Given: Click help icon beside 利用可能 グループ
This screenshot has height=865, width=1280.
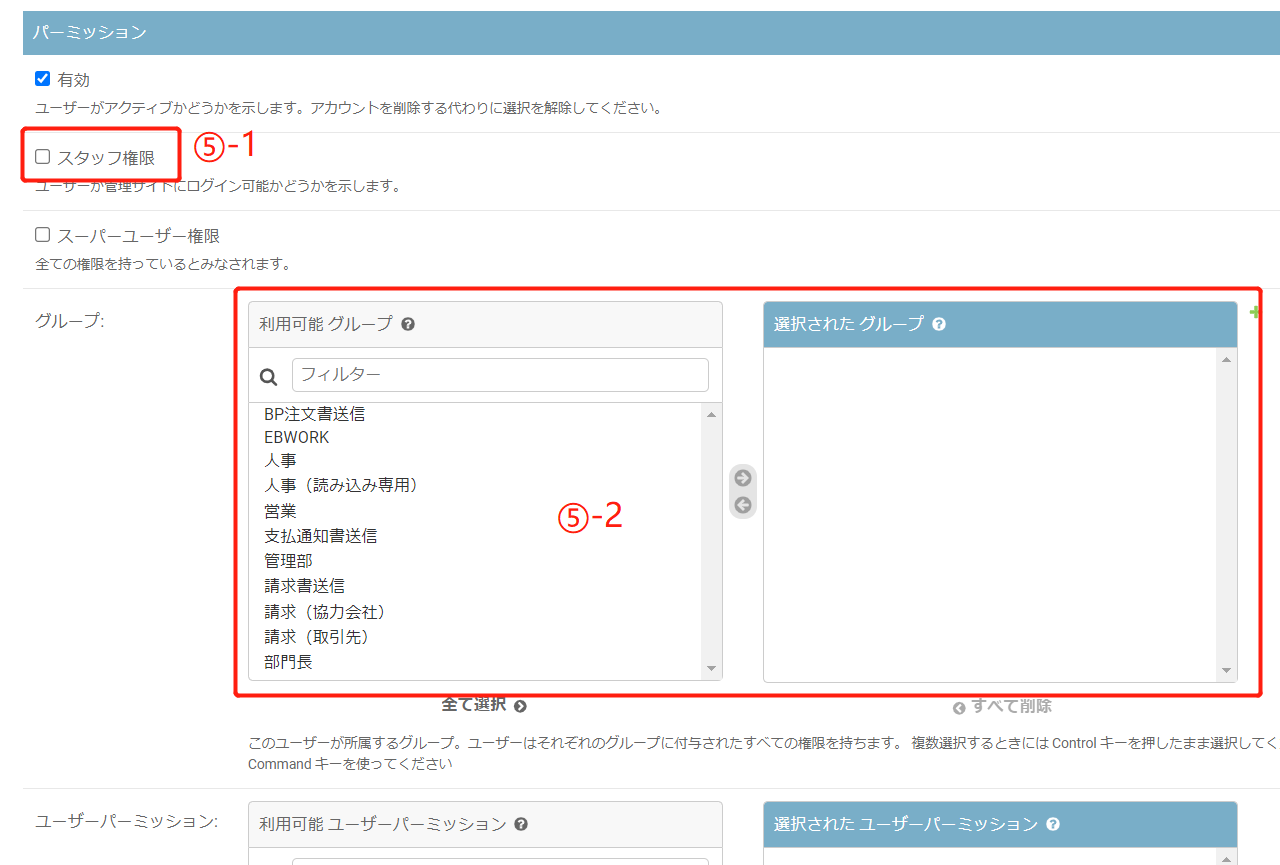Looking at the screenshot, I should click(408, 324).
